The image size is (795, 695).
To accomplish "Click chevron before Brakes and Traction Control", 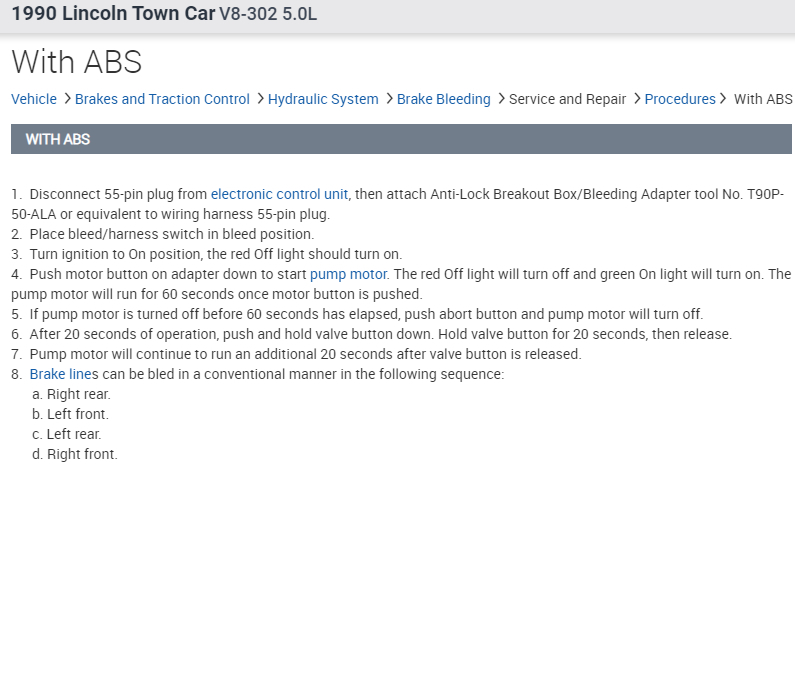I will pos(67,99).
